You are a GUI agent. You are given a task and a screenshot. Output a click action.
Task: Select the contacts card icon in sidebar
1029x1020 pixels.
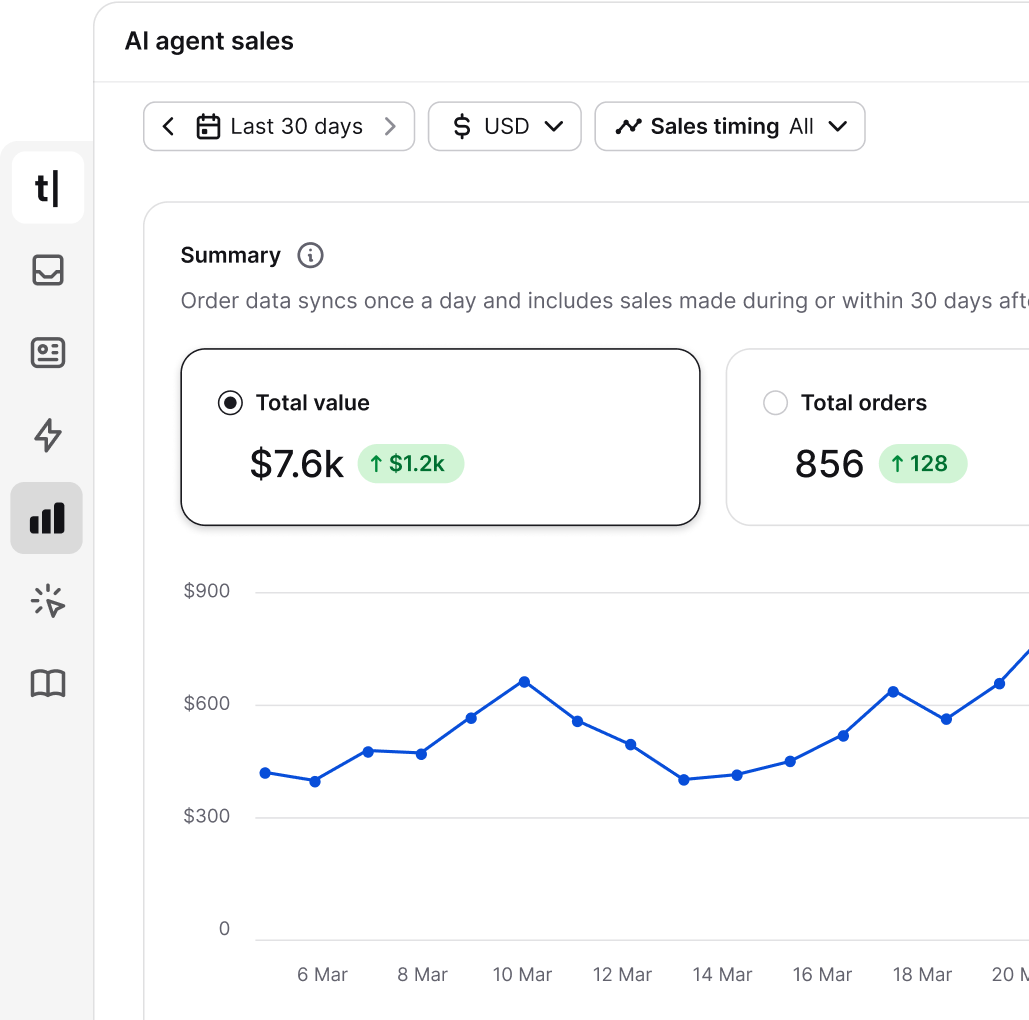(47, 353)
